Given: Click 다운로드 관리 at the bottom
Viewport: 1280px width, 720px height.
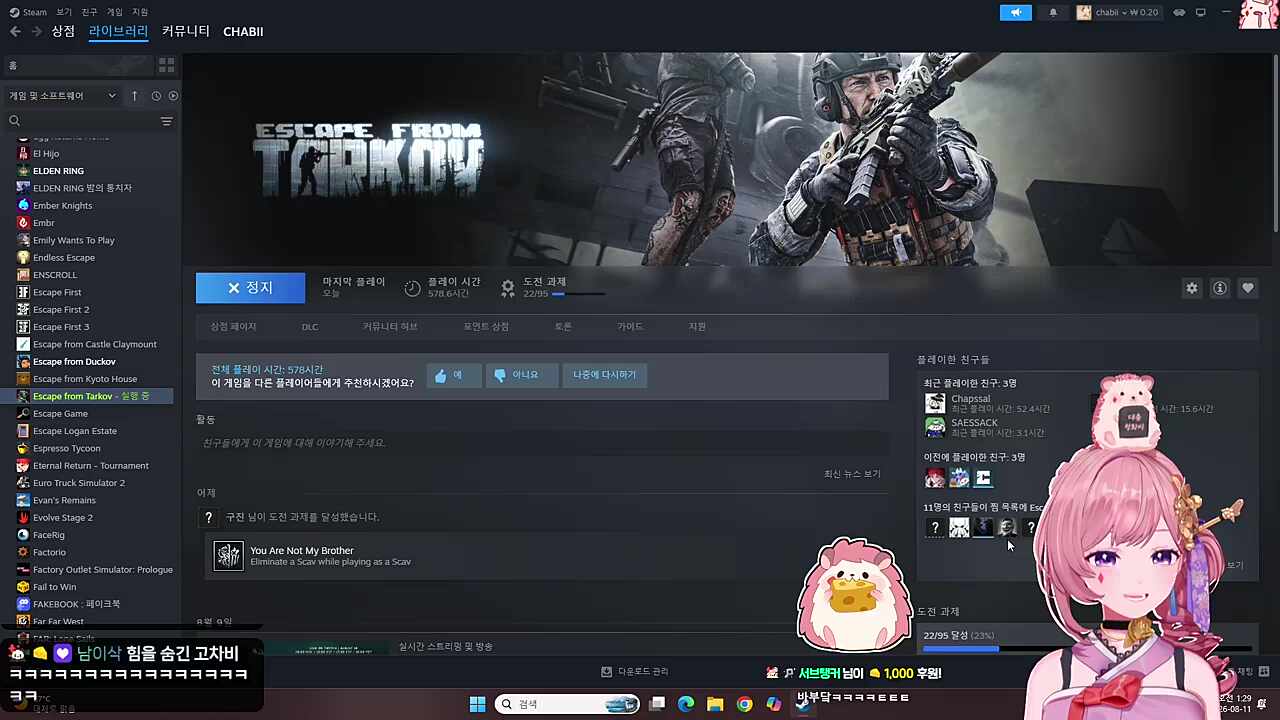Looking at the screenshot, I should click(636, 672).
